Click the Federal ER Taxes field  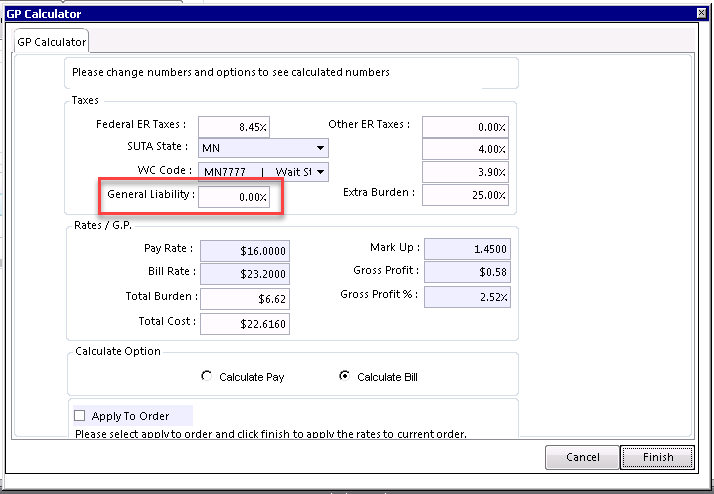coord(234,126)
